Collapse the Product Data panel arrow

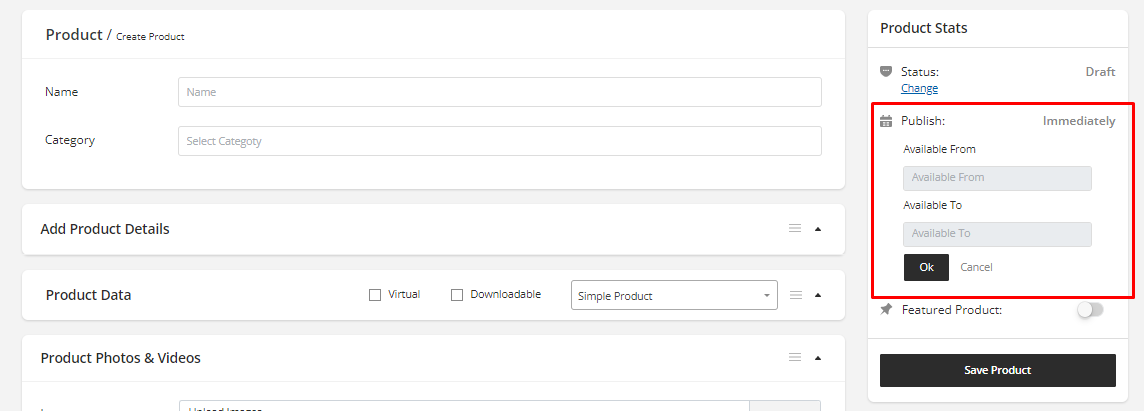818,295
